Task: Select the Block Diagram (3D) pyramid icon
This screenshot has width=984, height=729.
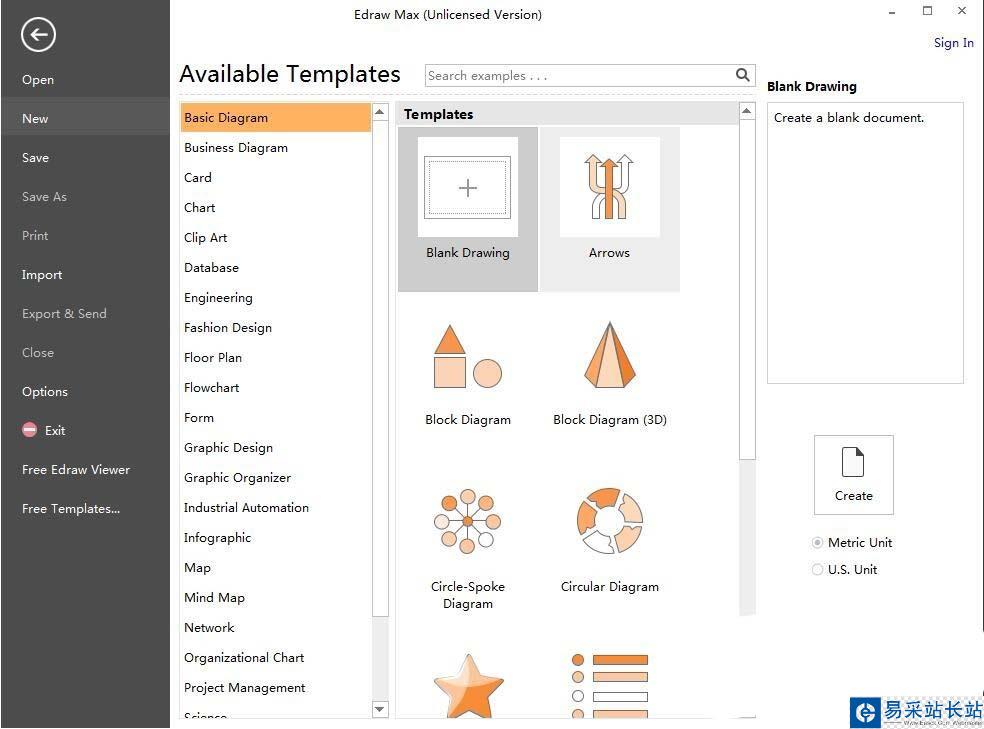Action: click(609, 355)
